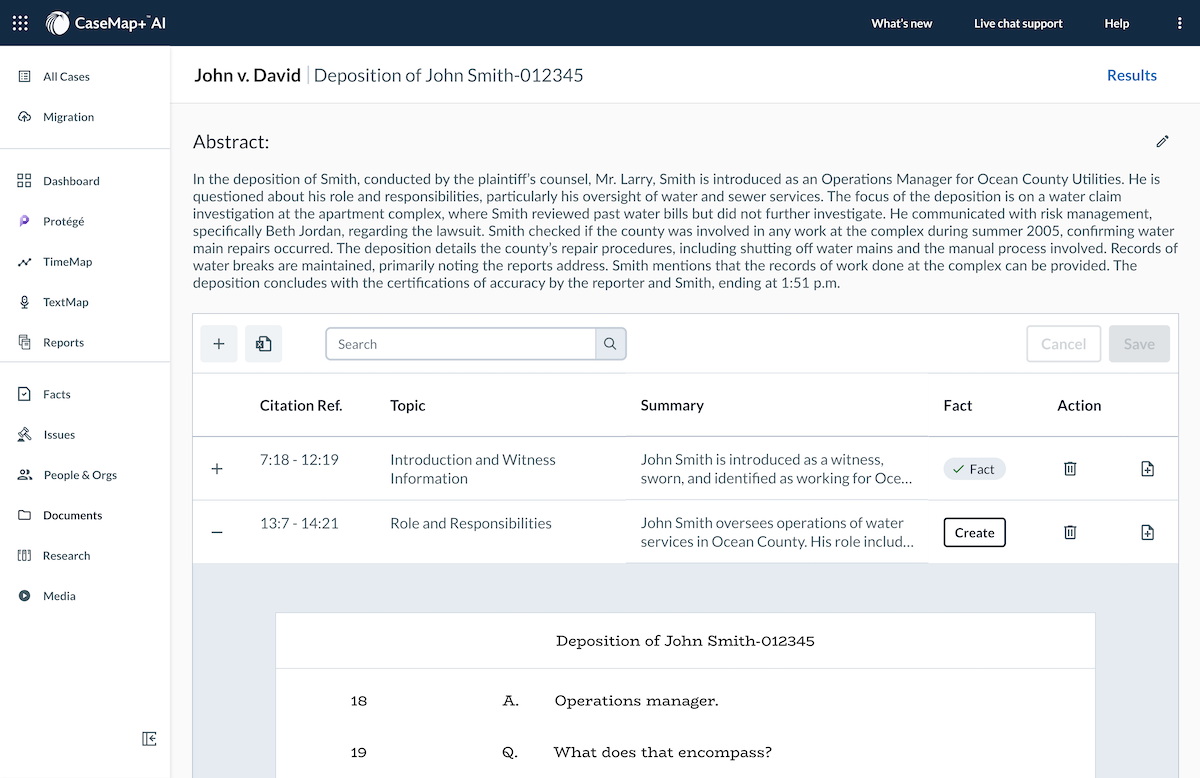
Task: Delete the Introduction and Witness Information row
Action: (x=1070, y=469)
